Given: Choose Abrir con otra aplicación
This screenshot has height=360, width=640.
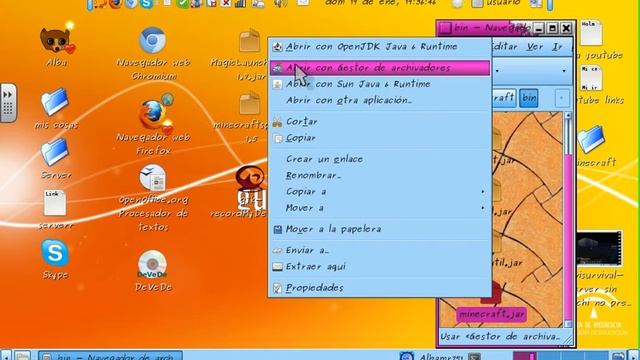Looking at the screenshot, I should point(380,100).
